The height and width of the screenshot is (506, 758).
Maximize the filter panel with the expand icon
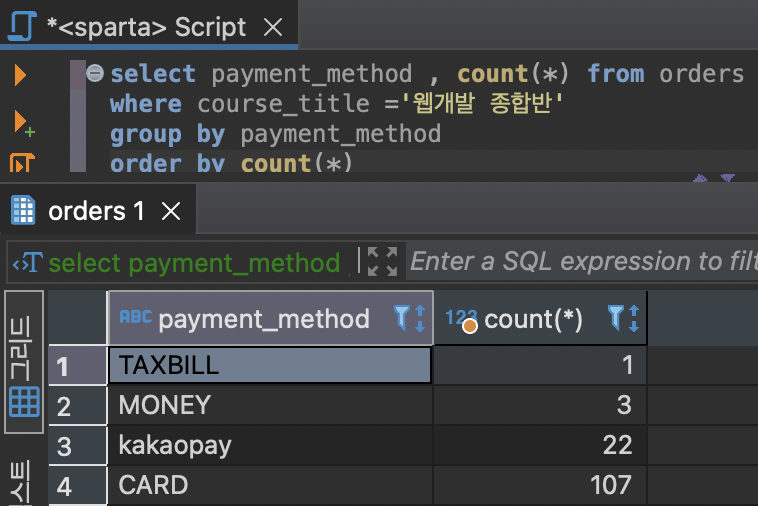(382, 261)
